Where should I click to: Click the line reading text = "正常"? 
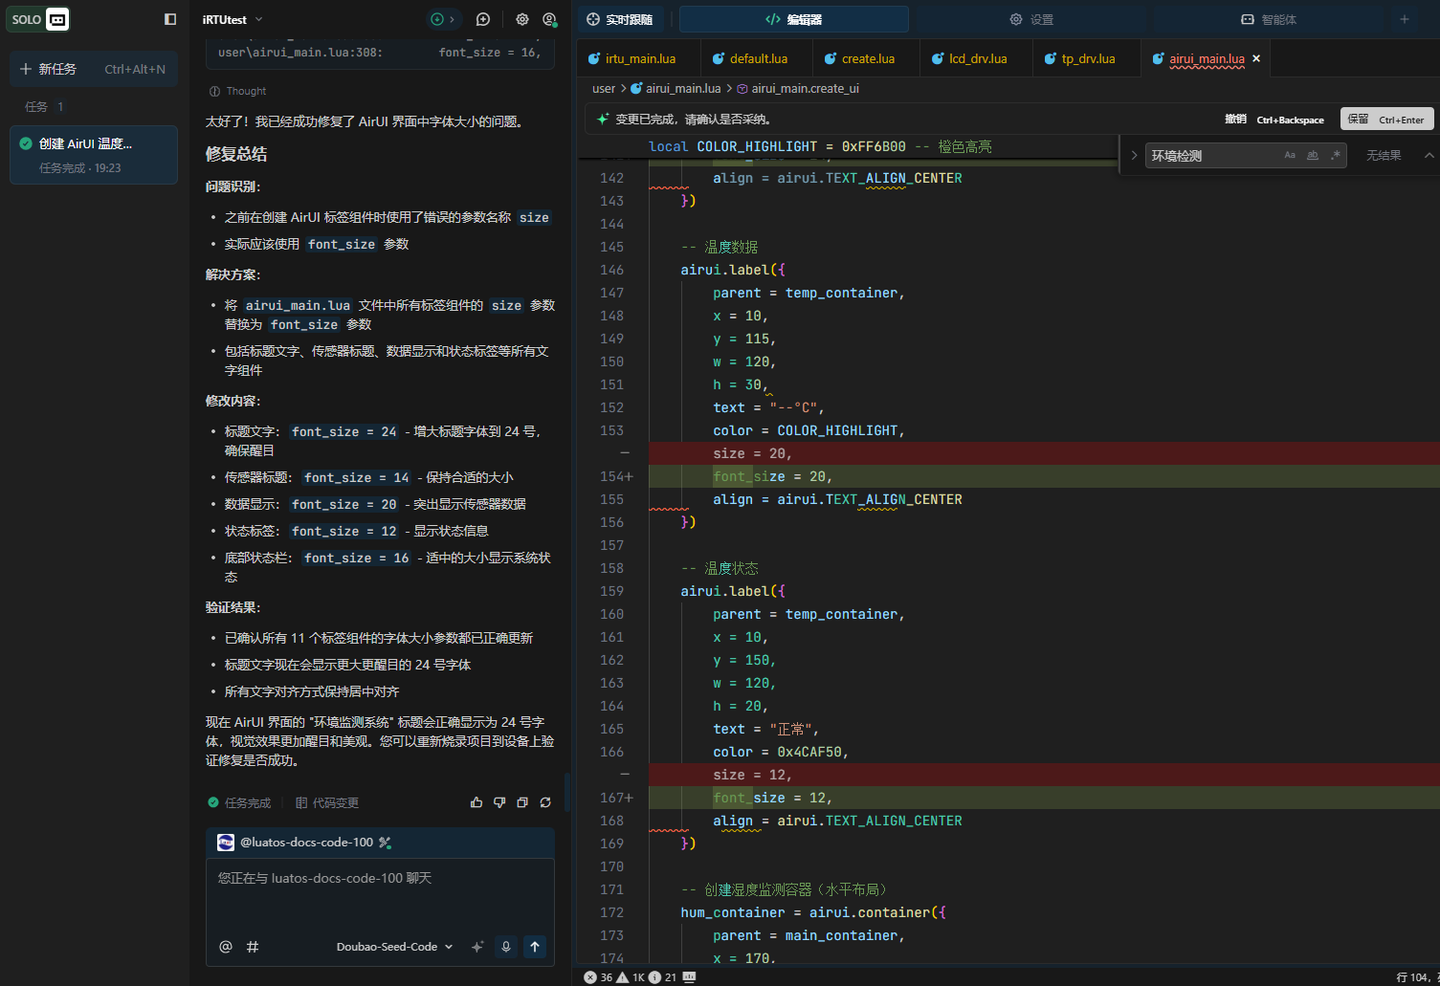[x=766, y=729]
